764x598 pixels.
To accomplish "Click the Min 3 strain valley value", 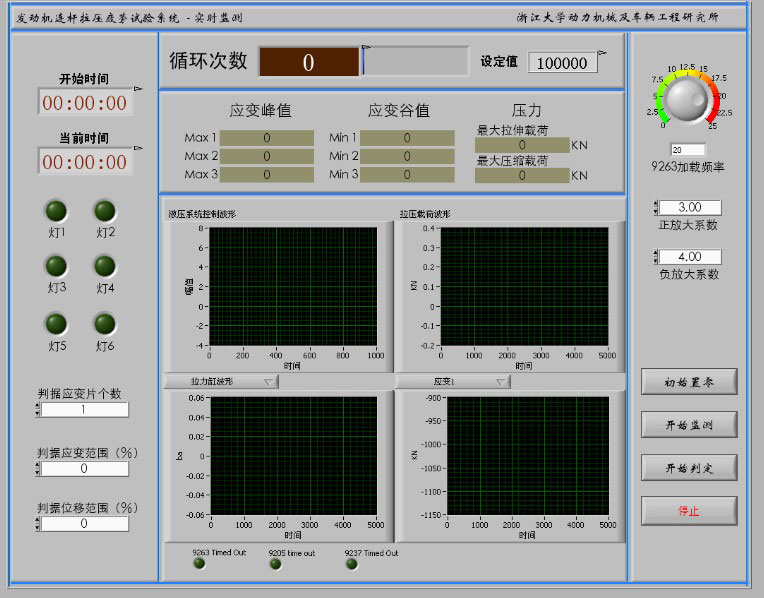I will coord(407,174).
